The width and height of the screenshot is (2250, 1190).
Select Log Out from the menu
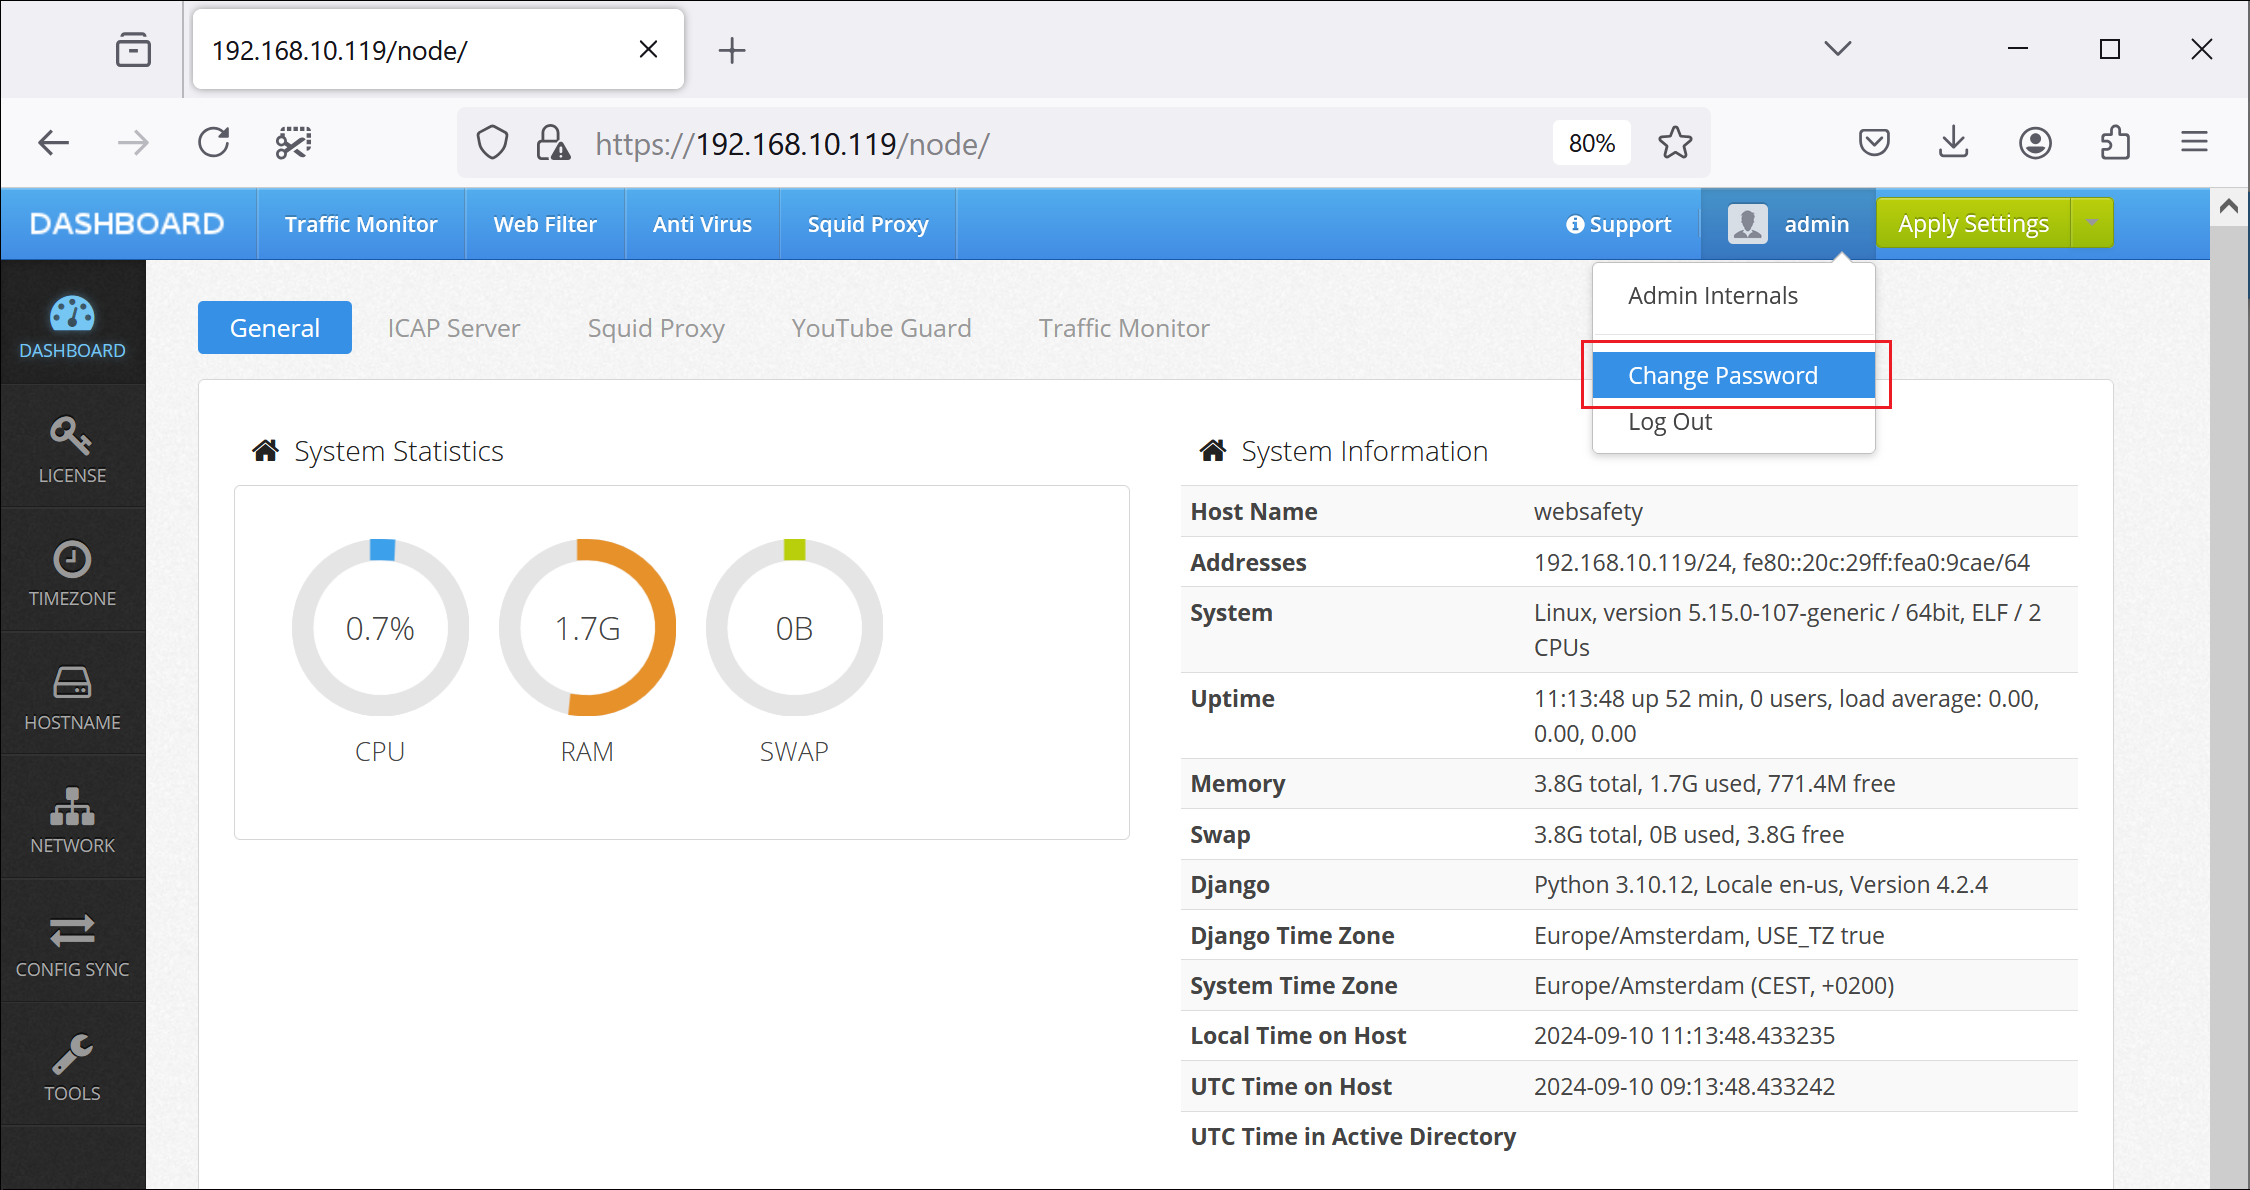1733,422
